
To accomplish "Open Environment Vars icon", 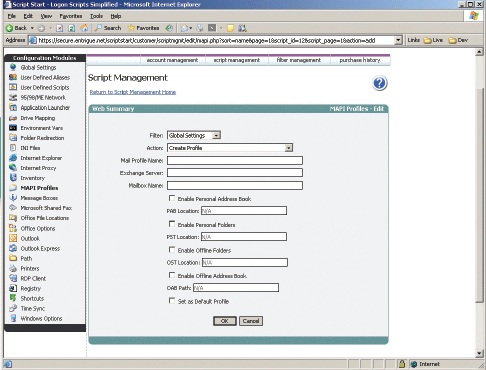I will coord(13,128).
